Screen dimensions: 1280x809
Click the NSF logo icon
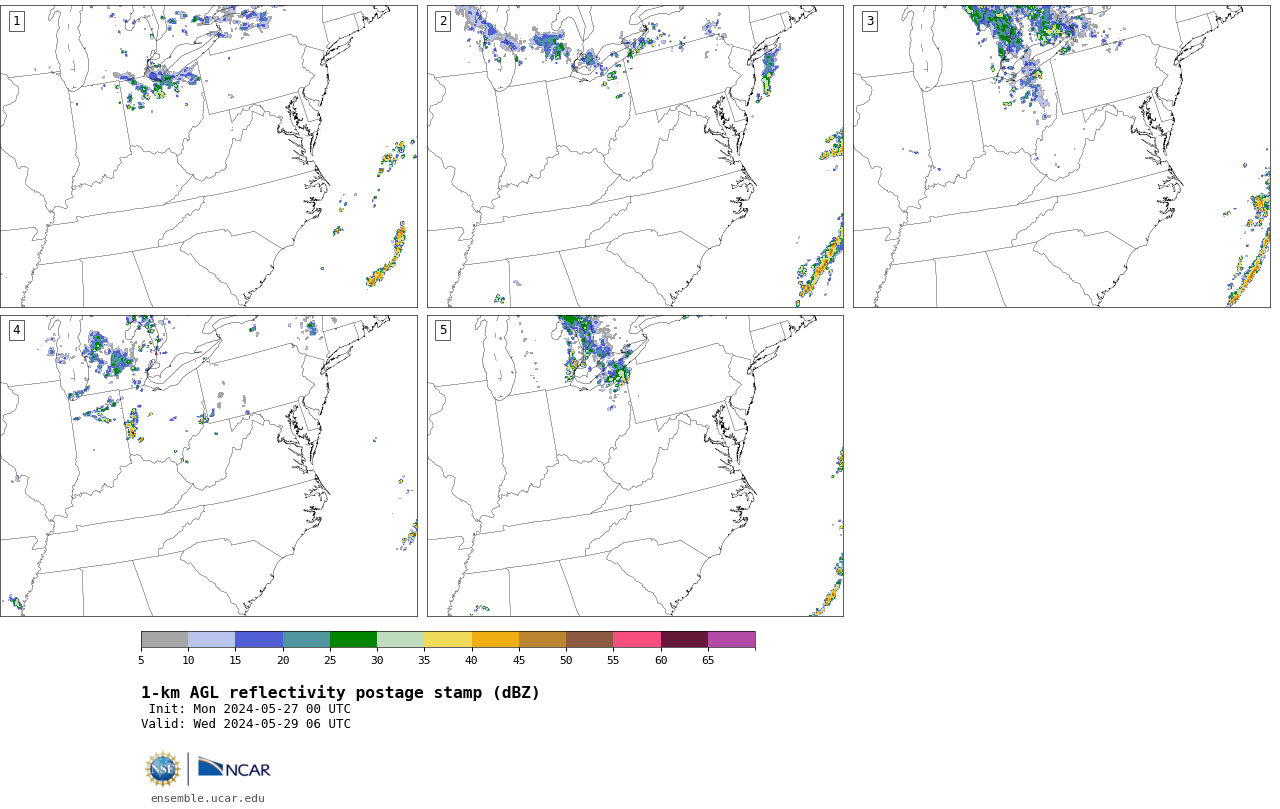(163, 769)
